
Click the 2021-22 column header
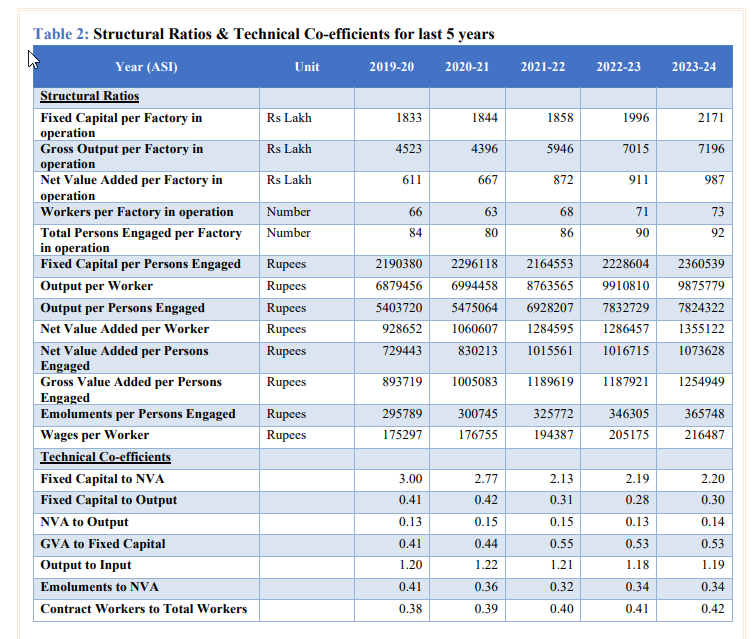click(x=542, y=67)
